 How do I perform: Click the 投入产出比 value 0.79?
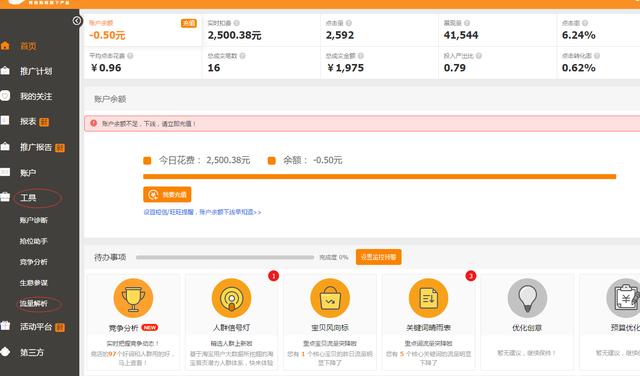(455, 68)
